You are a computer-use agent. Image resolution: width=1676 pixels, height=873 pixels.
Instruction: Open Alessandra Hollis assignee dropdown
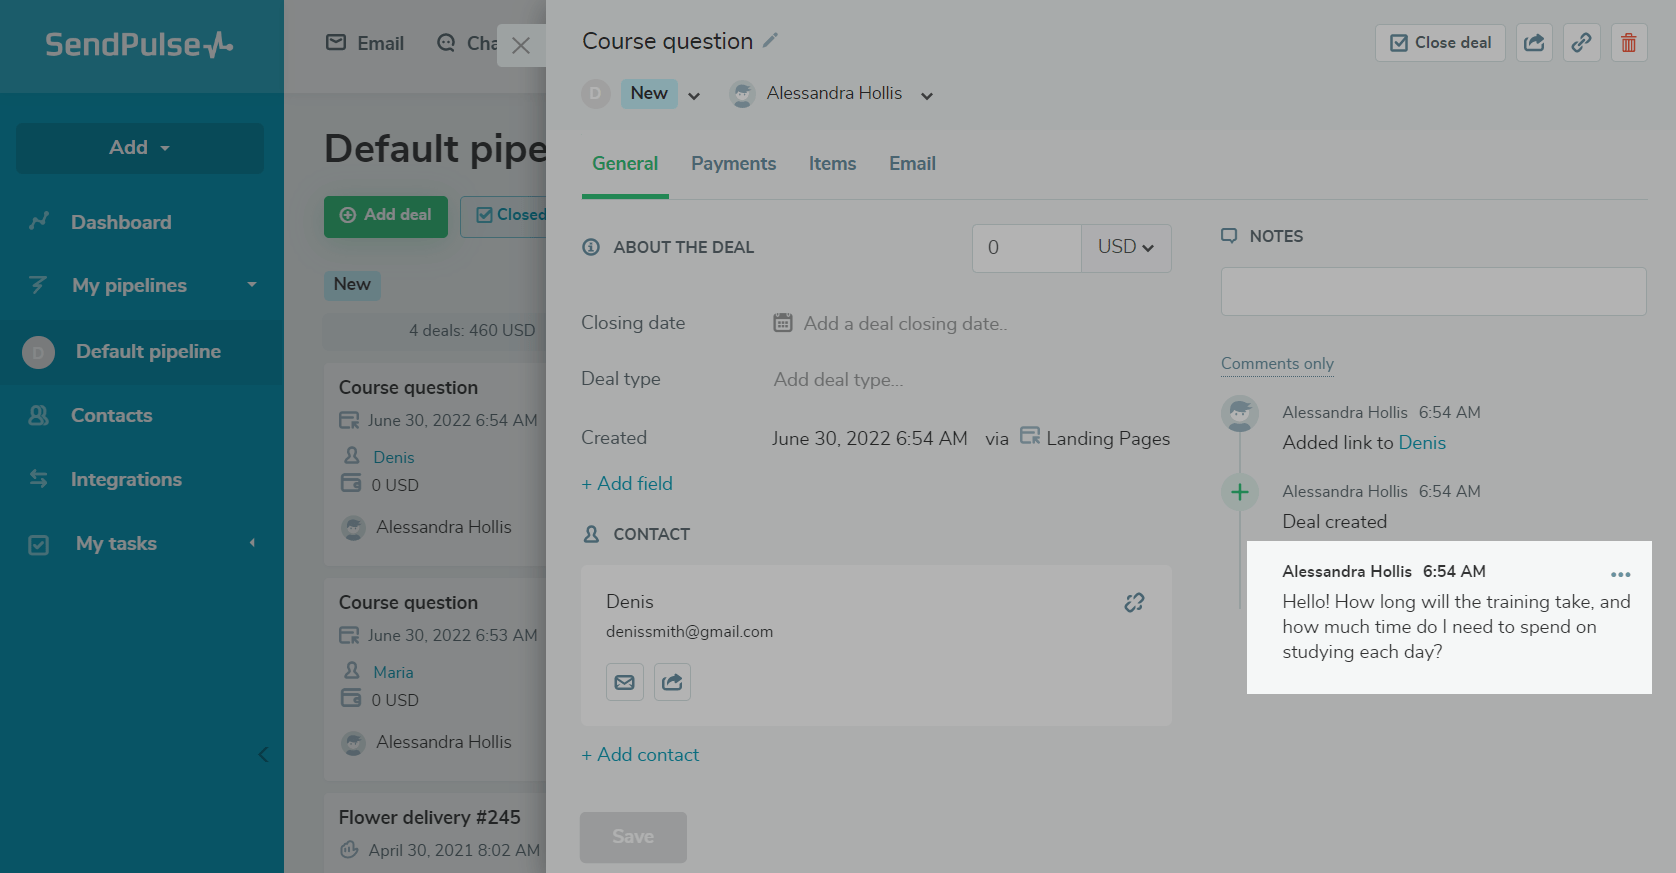point(927,96)
